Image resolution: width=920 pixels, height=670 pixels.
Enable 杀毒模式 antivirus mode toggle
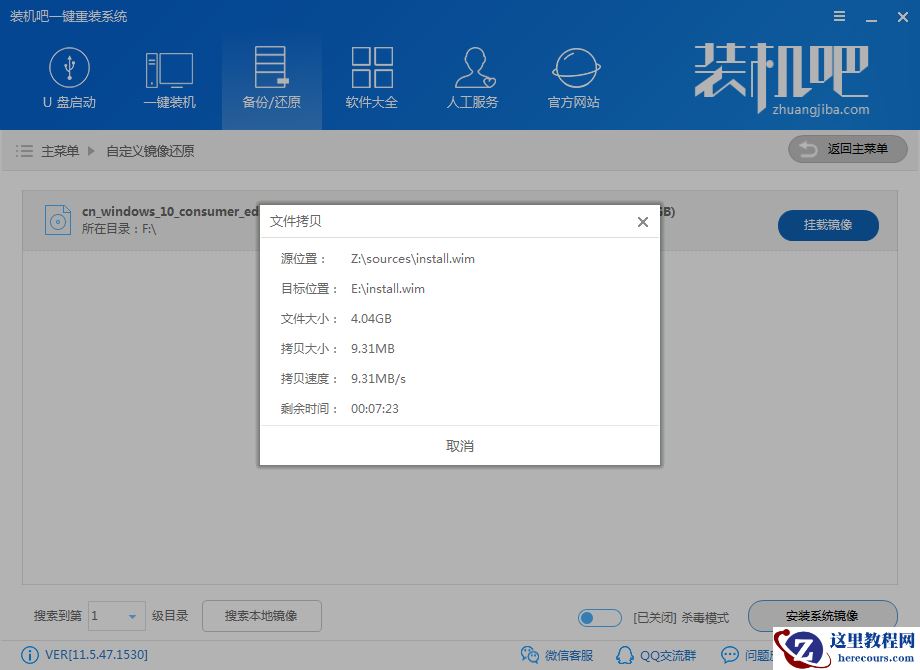point(599,617)
